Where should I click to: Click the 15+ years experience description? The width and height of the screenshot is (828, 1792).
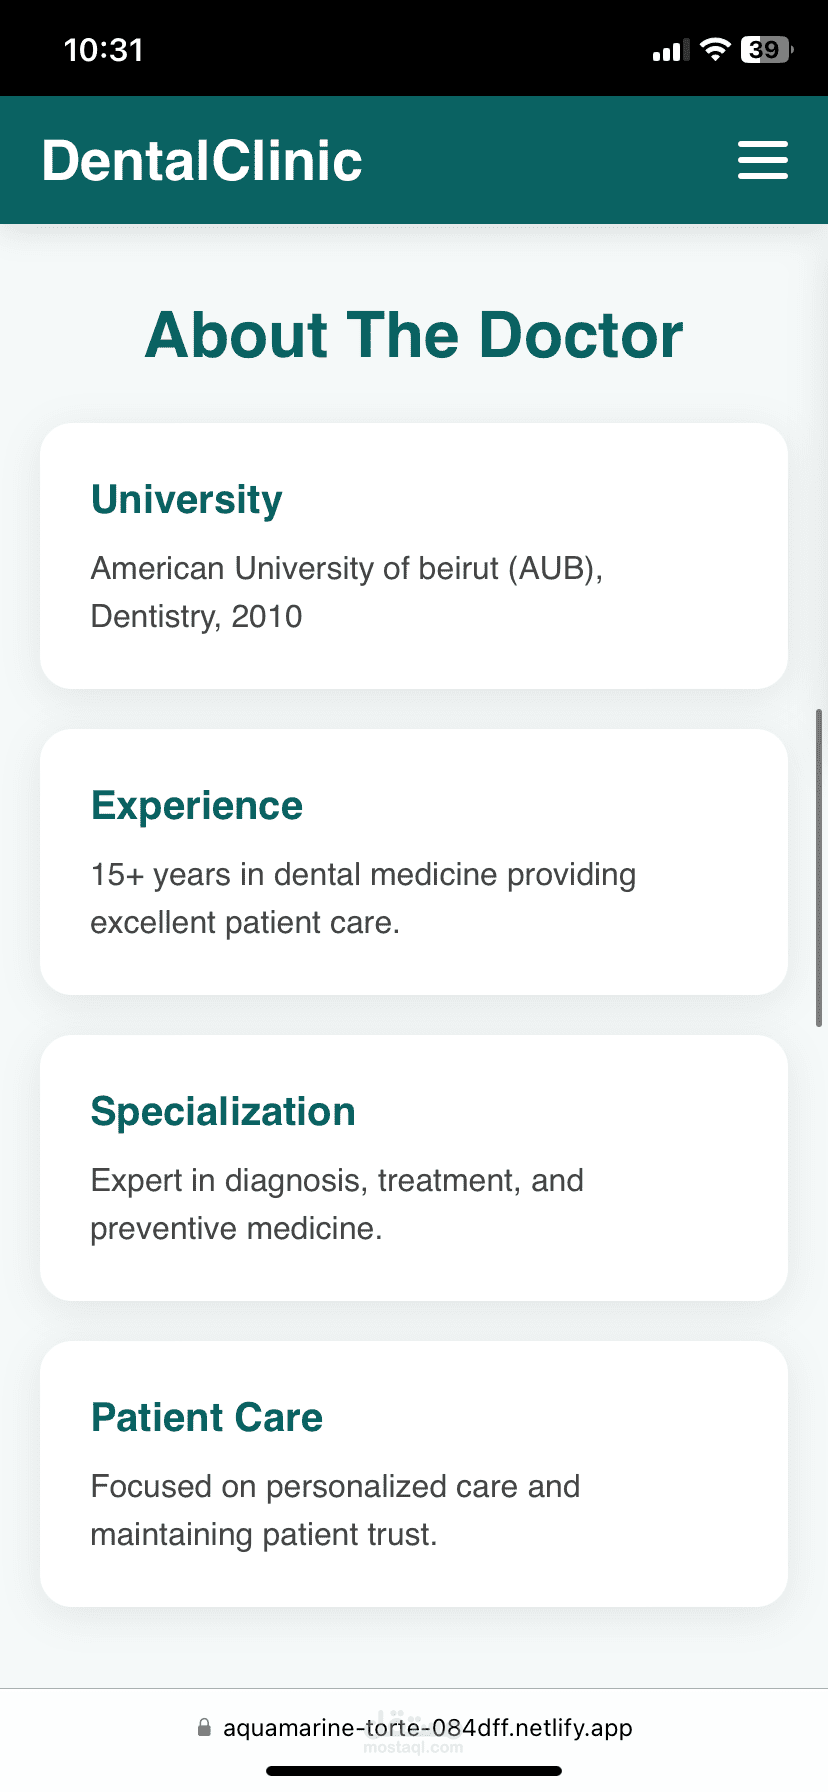[x=362, y=898]
